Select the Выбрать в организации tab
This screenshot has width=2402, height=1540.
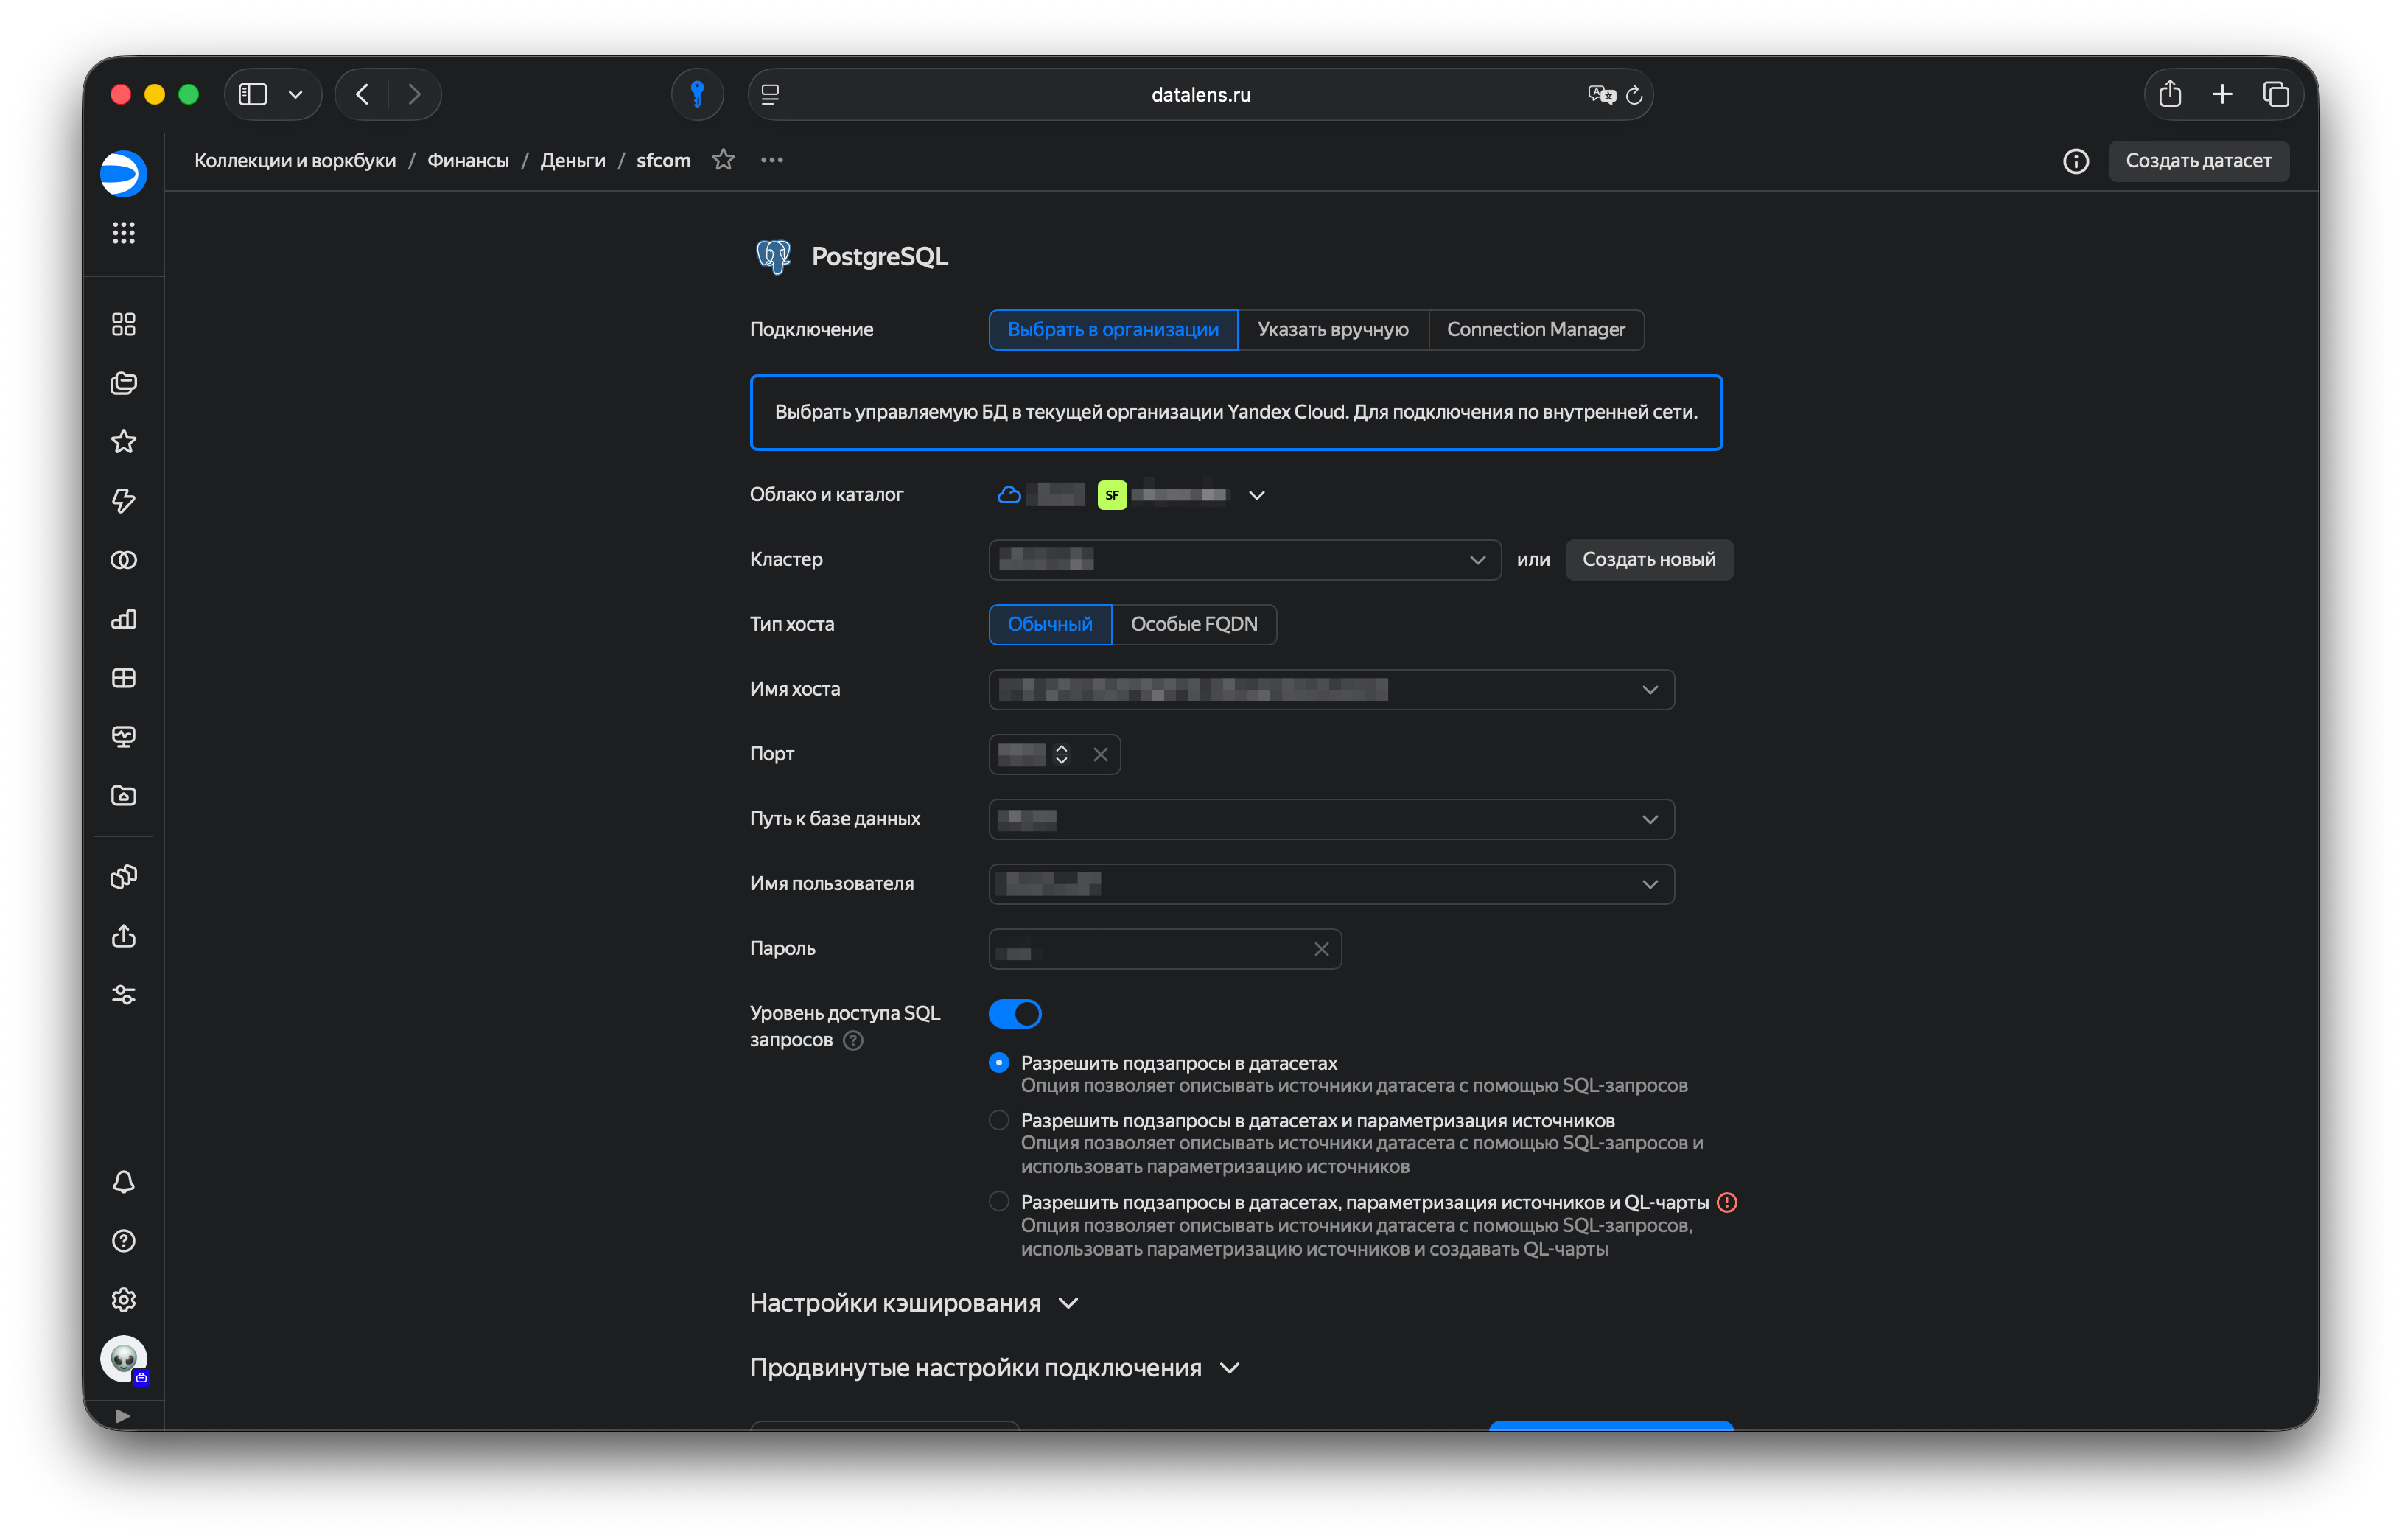coord(1113,330)
